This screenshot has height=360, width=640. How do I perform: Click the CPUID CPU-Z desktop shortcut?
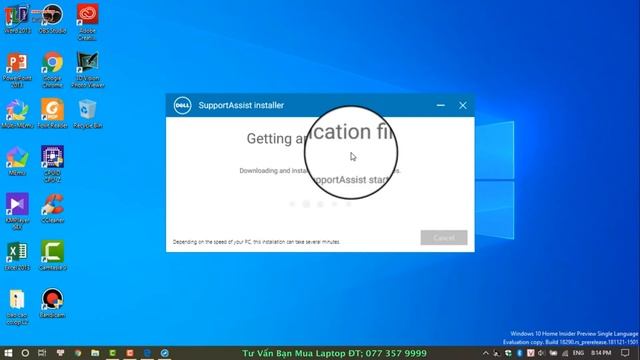click(x=52, y=164)
